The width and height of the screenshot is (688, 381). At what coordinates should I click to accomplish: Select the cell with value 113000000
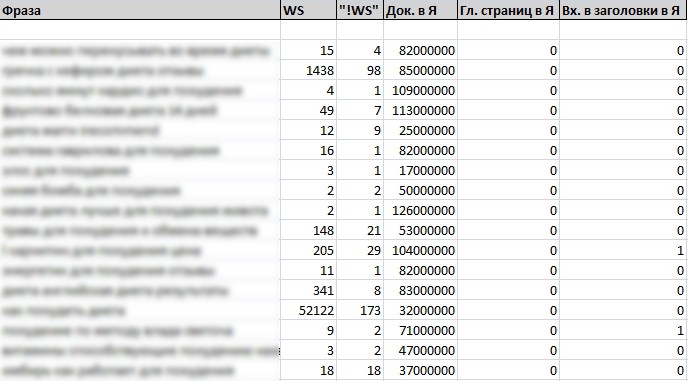420,110
